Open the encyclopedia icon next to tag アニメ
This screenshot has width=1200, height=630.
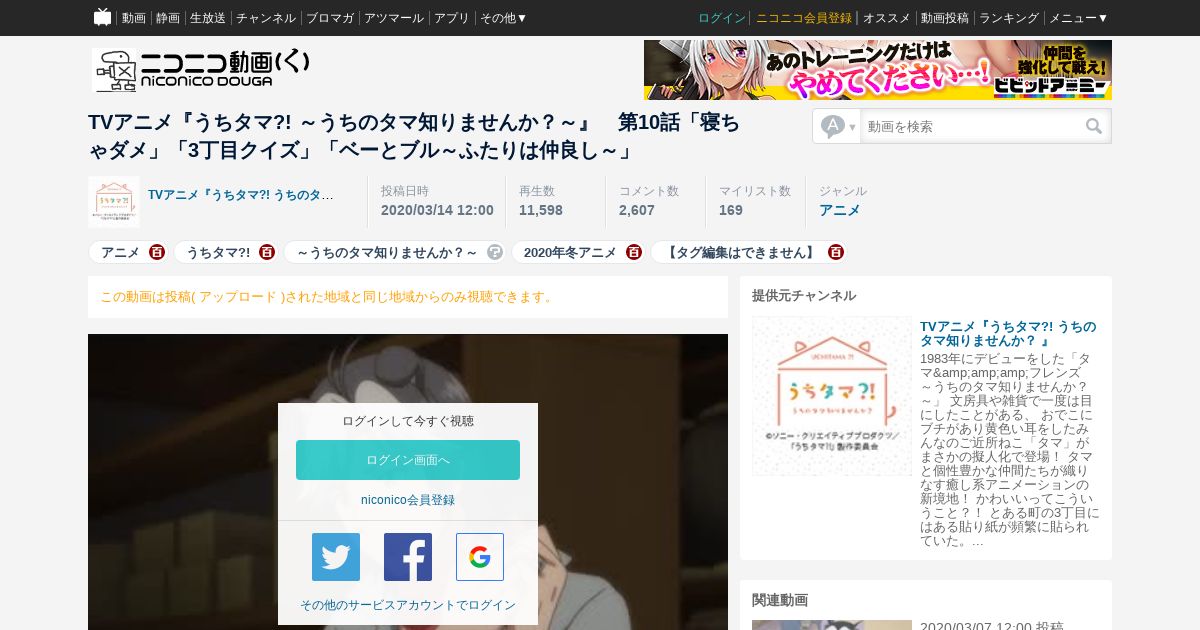[x=157, y=252]
